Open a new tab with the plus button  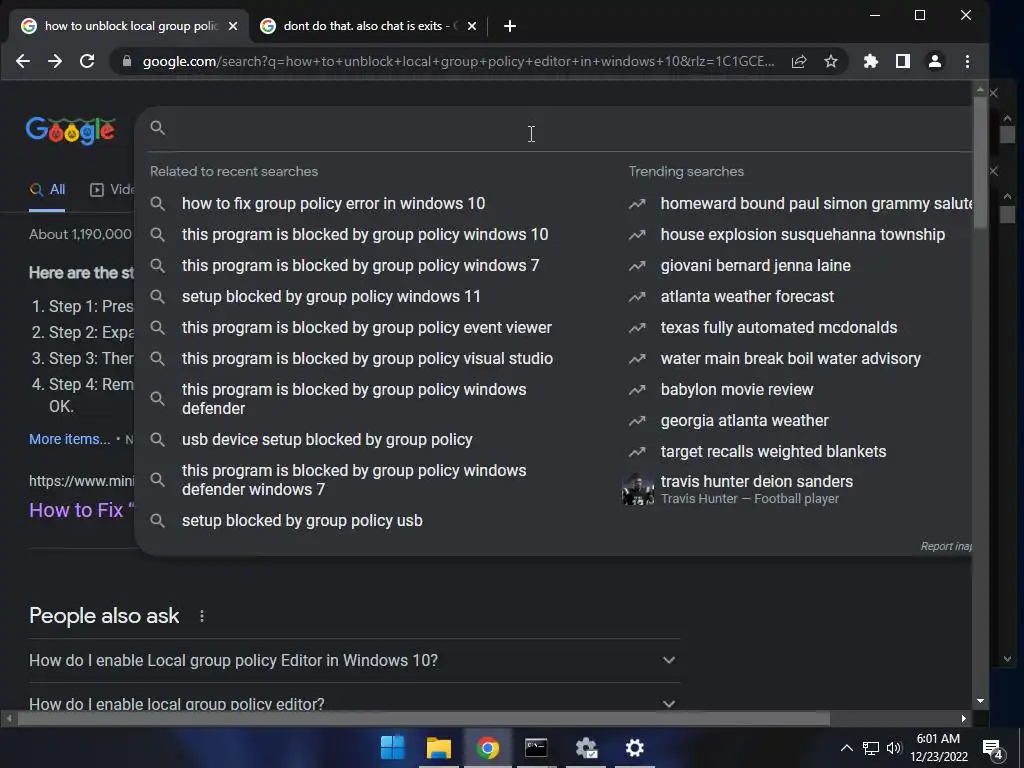510,26
